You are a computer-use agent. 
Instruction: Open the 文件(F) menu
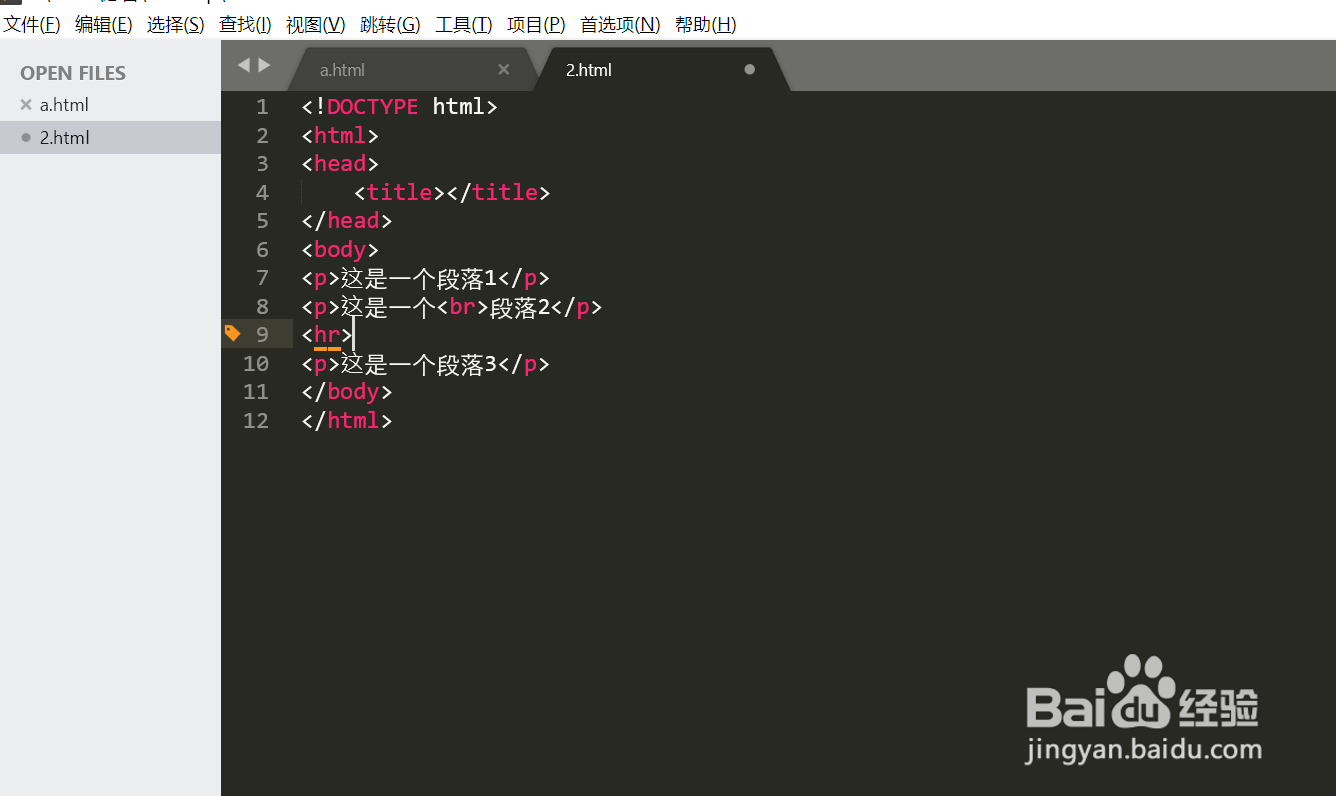click(x=32, y=25)
